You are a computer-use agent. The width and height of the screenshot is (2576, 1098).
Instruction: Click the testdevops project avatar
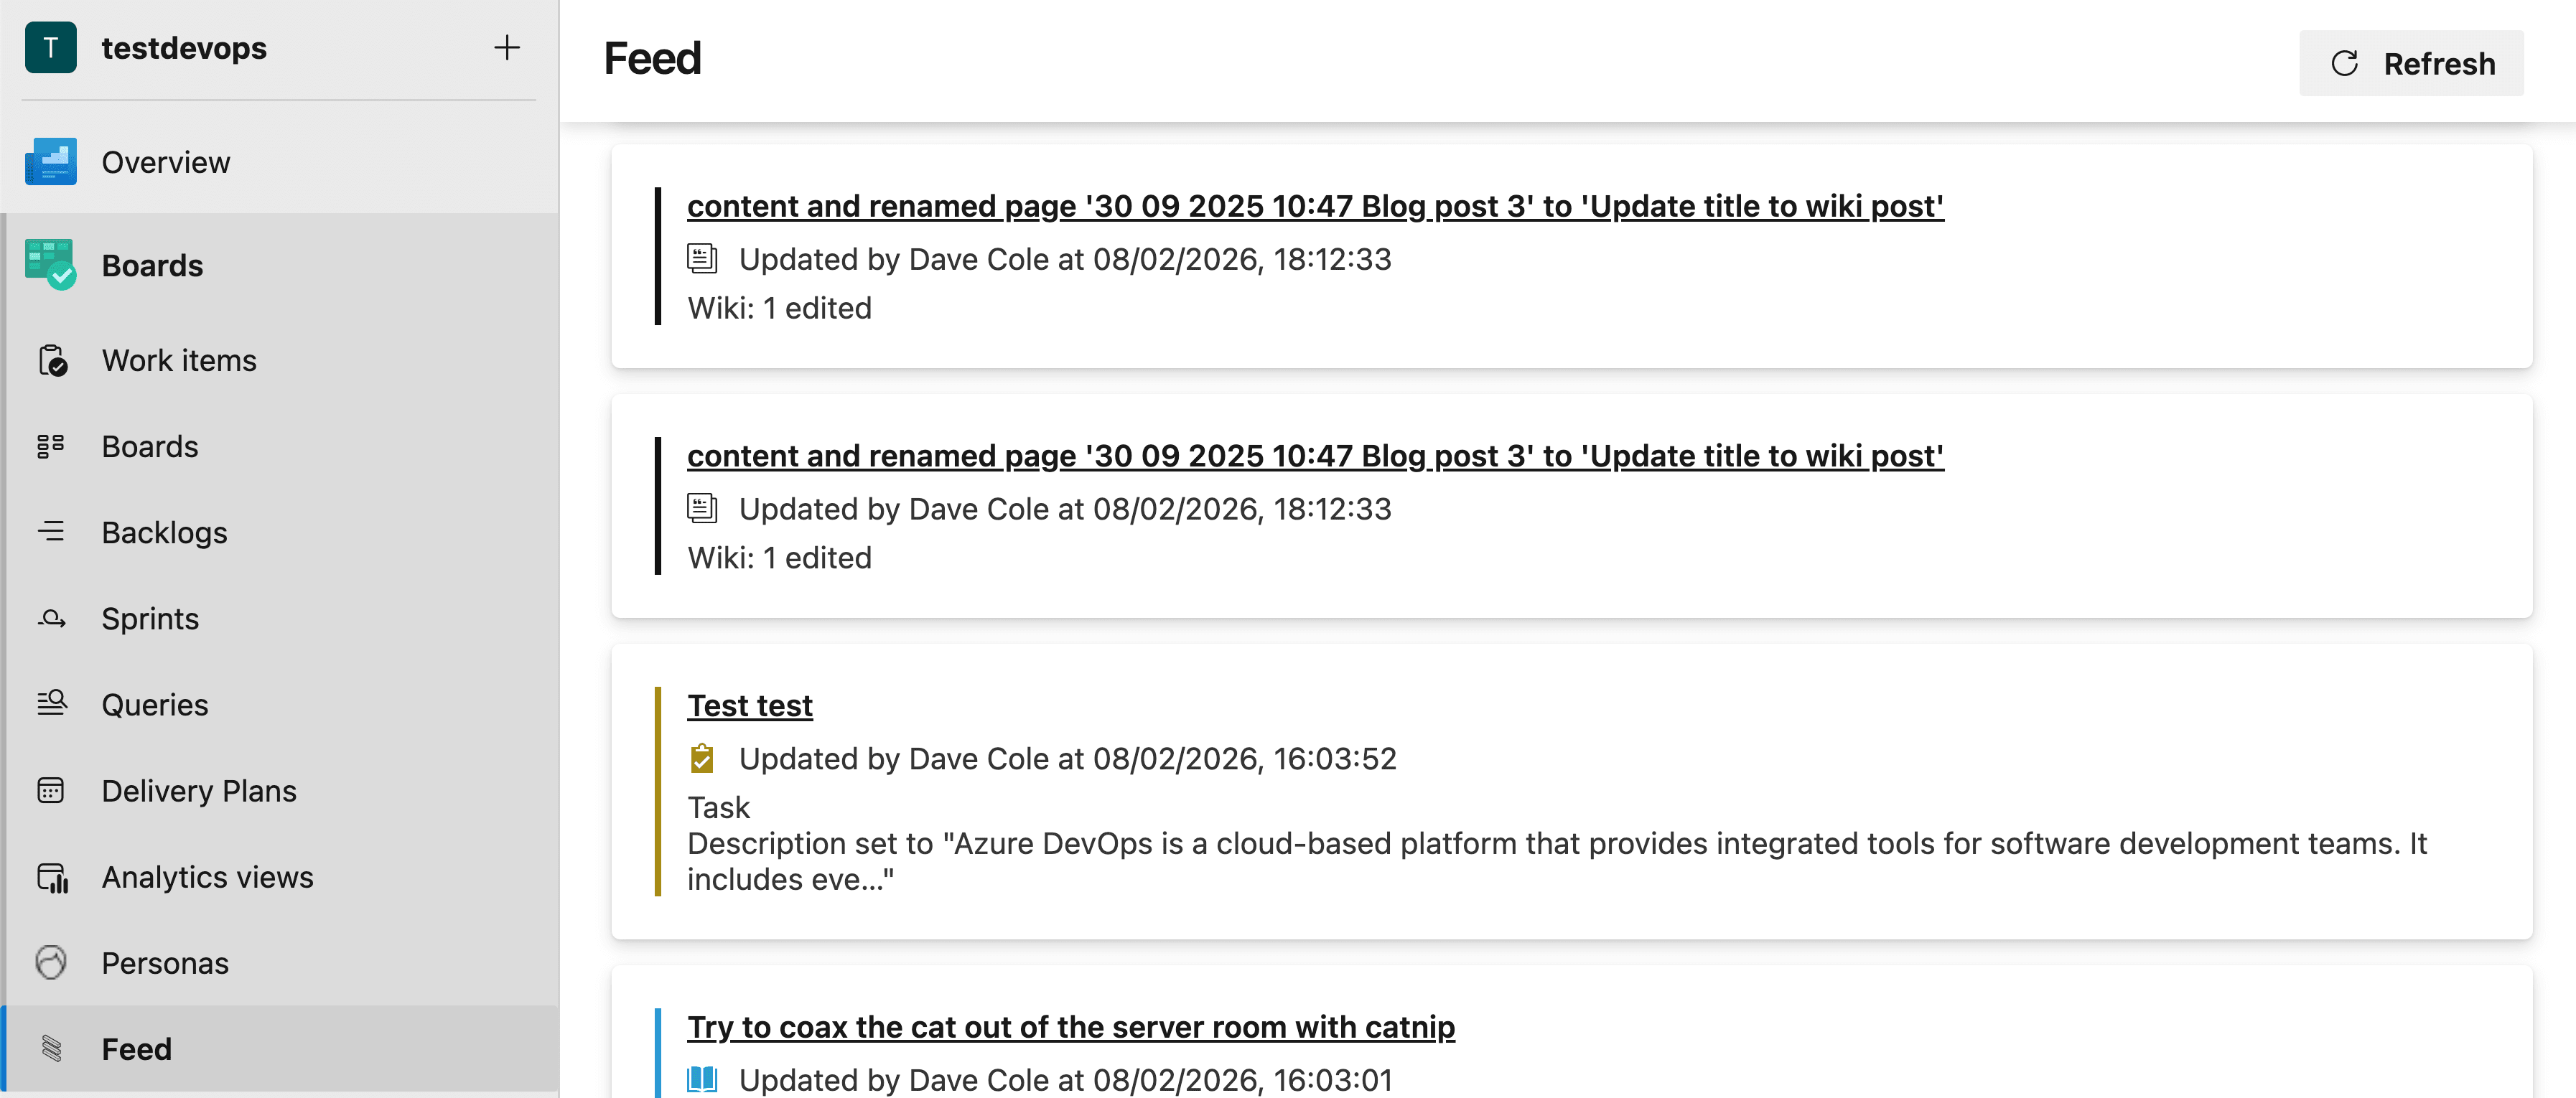click(x=50, y=47)
